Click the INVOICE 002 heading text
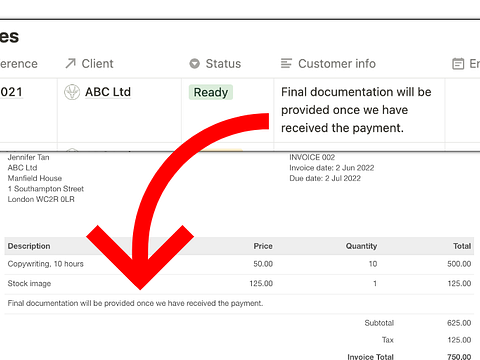This screenshot has height=360, width=480. (312, 157)
